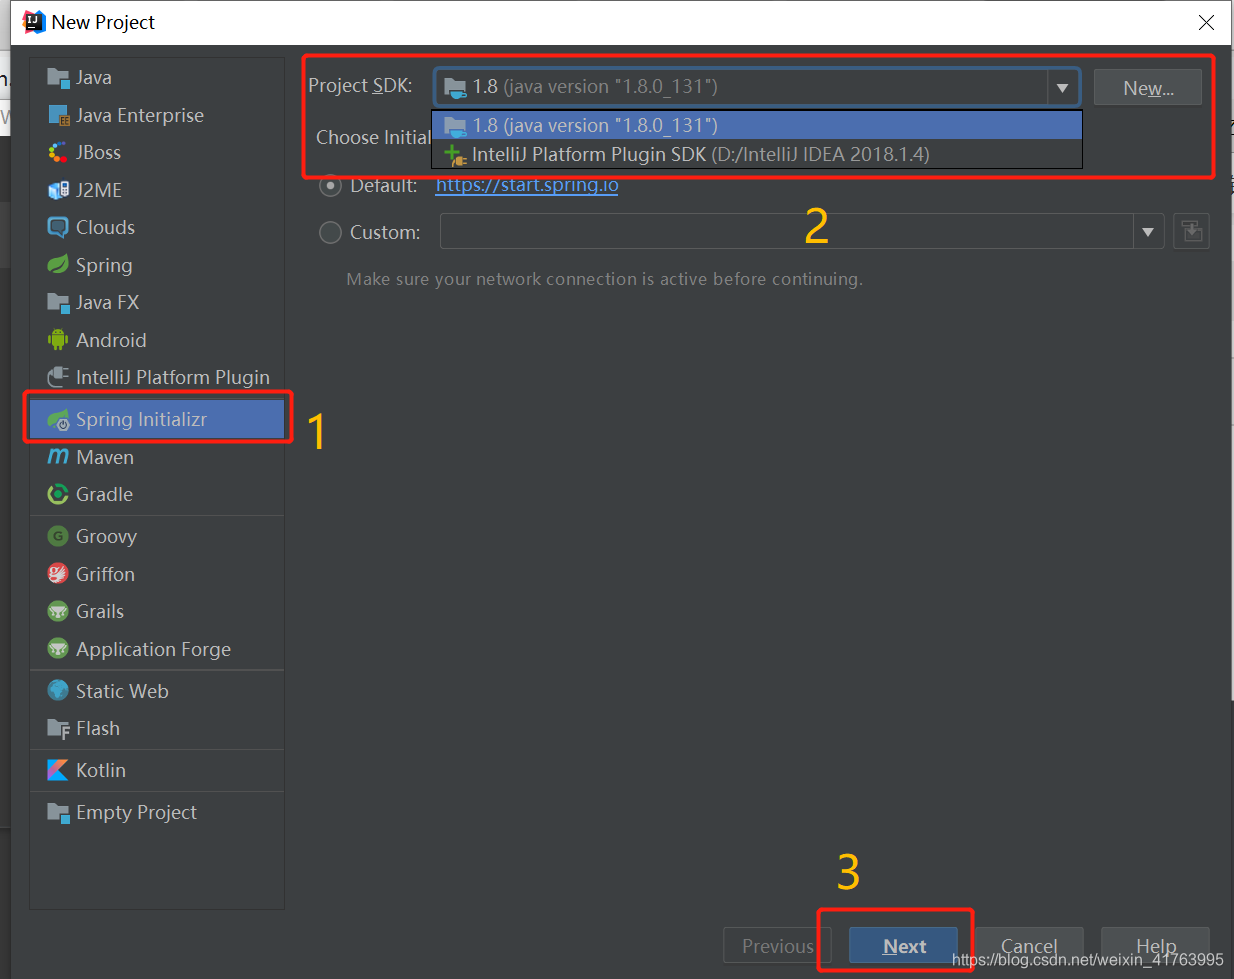Select Static Web project type
Image resolution: width=1234 pixels, height=979 pixels.
157,691
